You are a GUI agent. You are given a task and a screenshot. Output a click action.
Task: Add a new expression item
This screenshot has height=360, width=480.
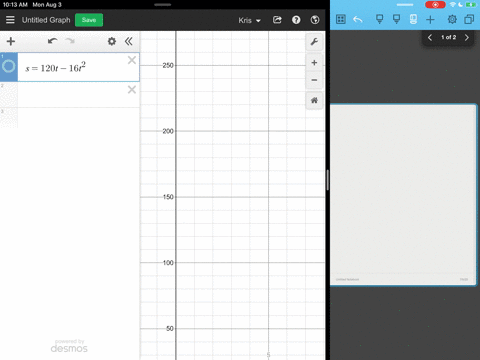[11, 41]
